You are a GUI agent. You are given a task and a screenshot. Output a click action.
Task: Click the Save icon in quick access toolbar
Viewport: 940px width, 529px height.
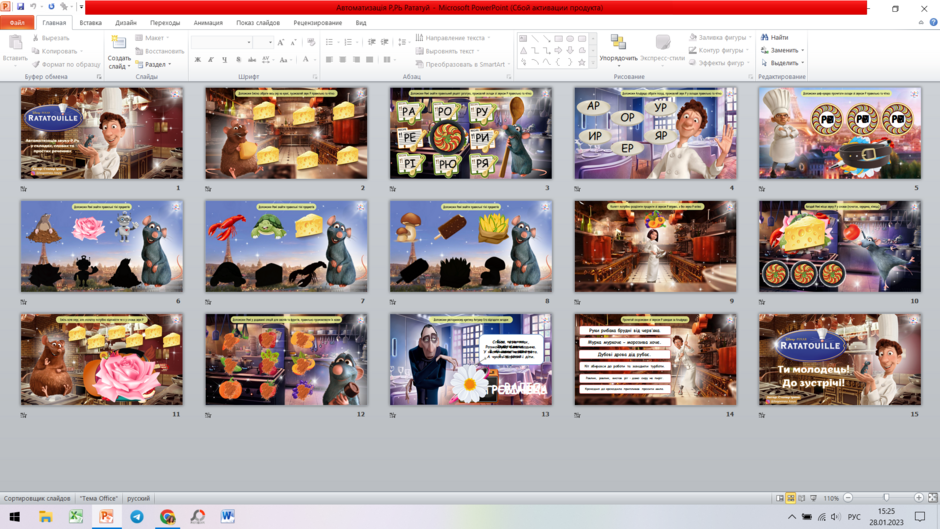(x=20, y=7)
